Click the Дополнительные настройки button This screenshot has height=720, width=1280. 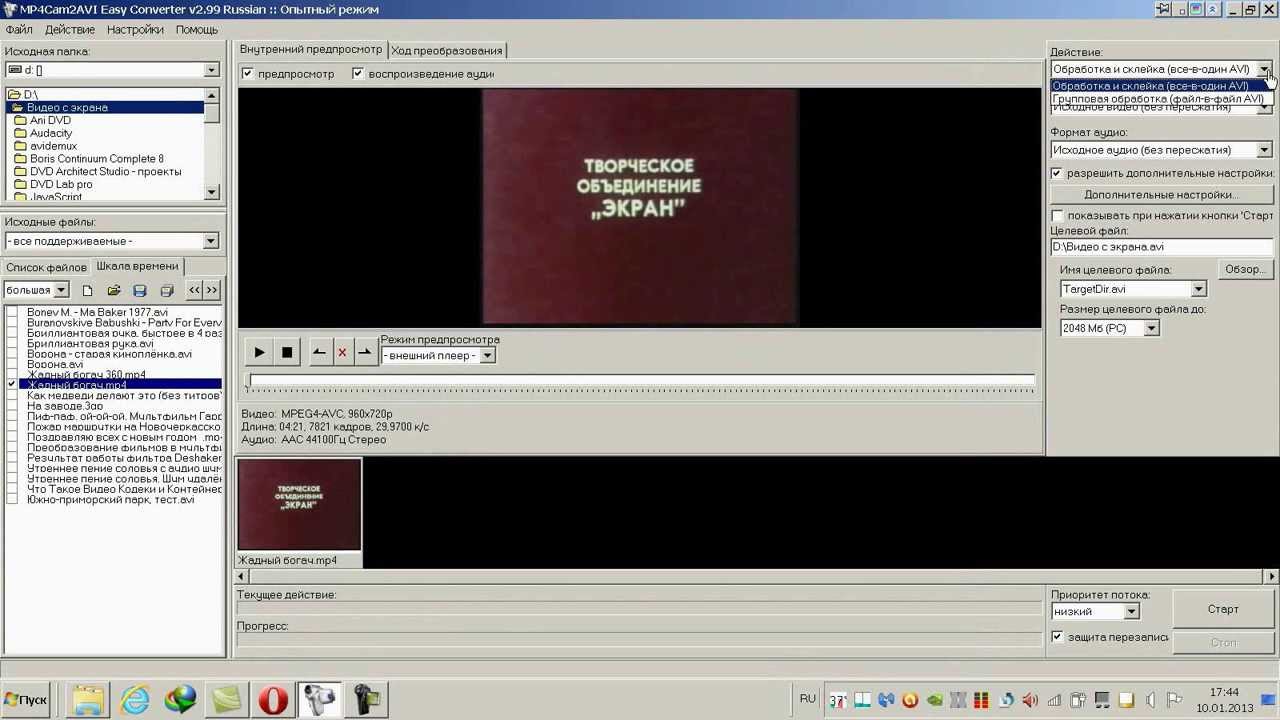tap(1161, 195)
